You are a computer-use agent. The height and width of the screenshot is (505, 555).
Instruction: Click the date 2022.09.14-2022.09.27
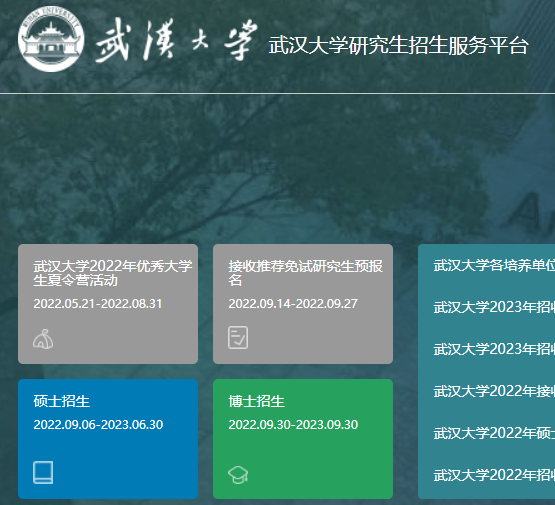tap(293, 304)
